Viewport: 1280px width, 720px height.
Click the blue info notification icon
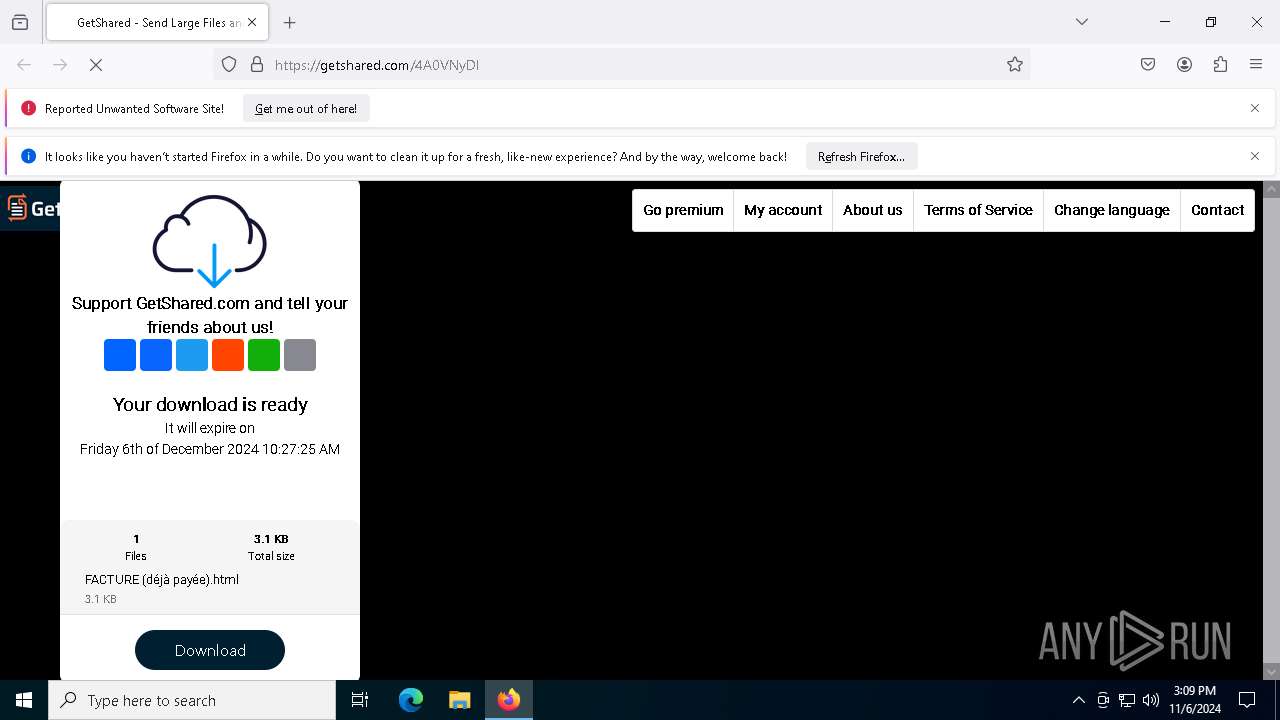(x=28, y=156)
